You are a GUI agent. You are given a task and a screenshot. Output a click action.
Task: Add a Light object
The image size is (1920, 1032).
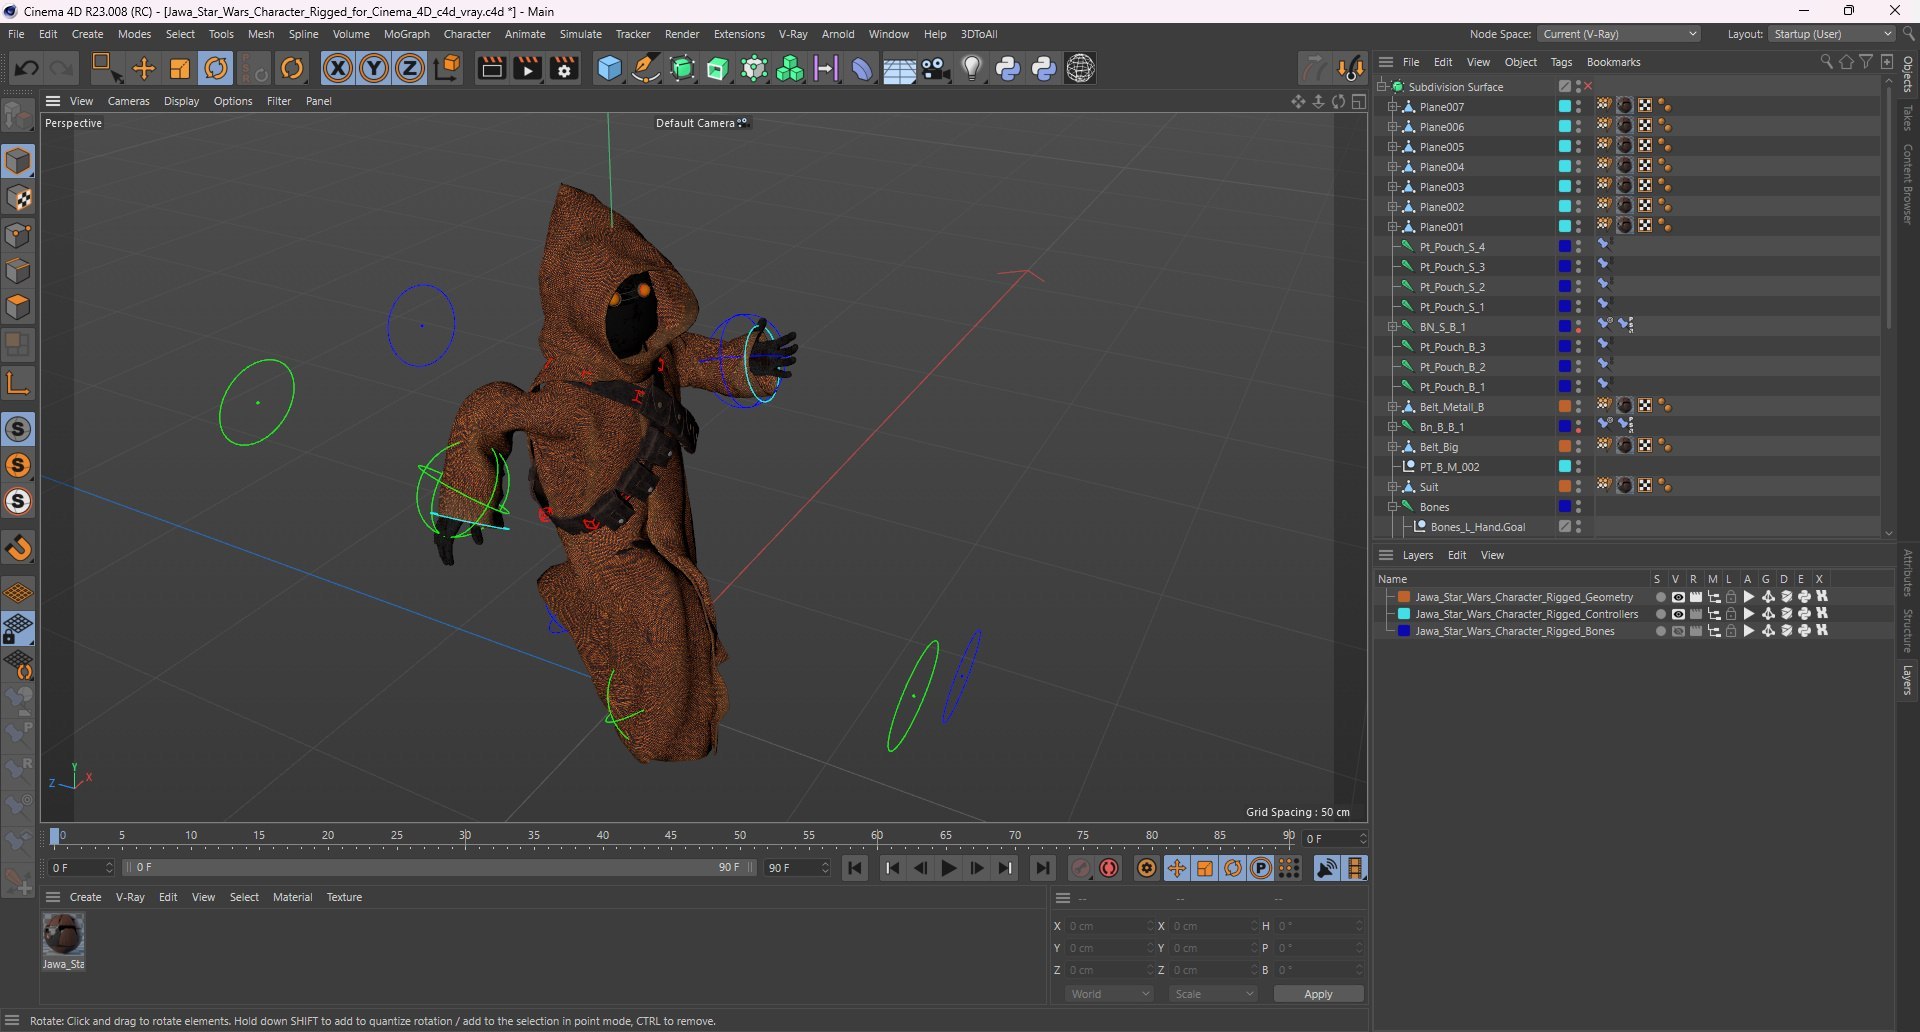[972, 68]
